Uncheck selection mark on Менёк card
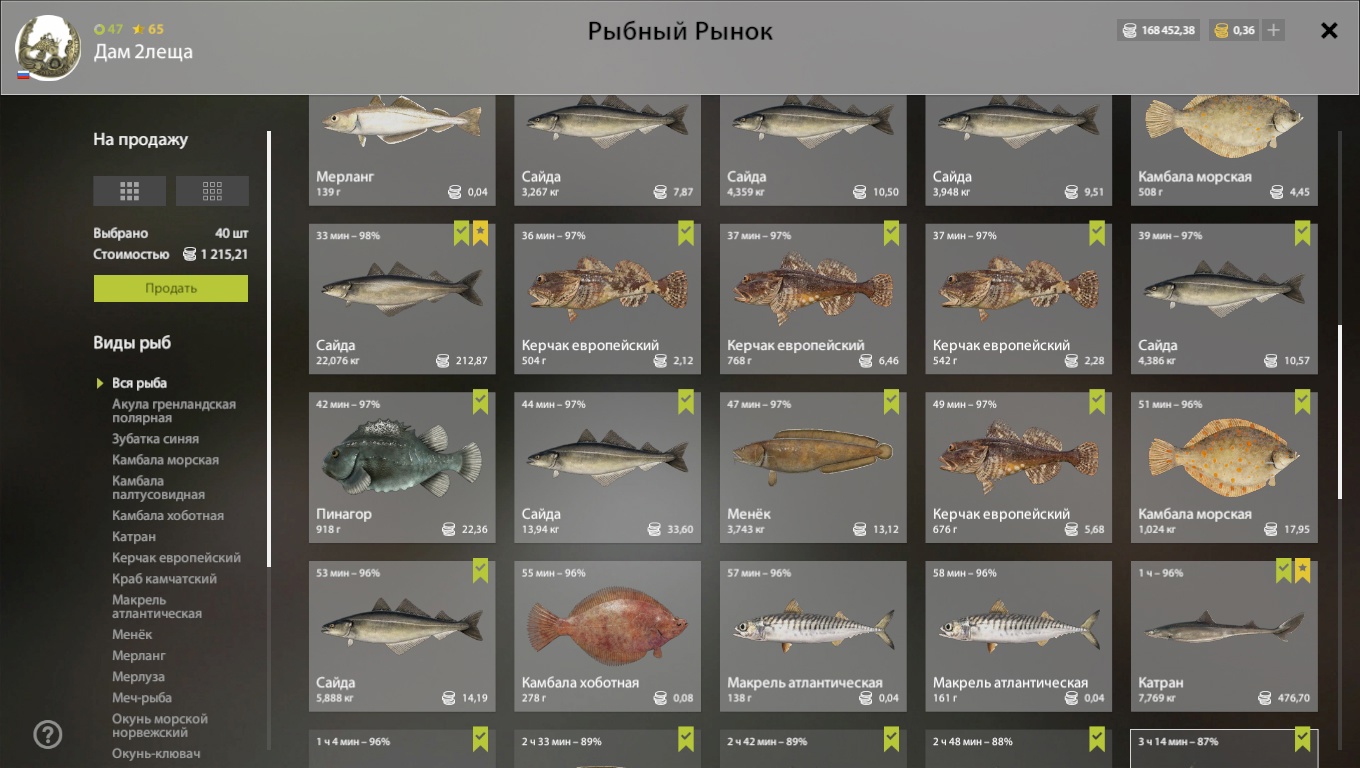This screenshot has height=768, width=1360. [892, 403]
